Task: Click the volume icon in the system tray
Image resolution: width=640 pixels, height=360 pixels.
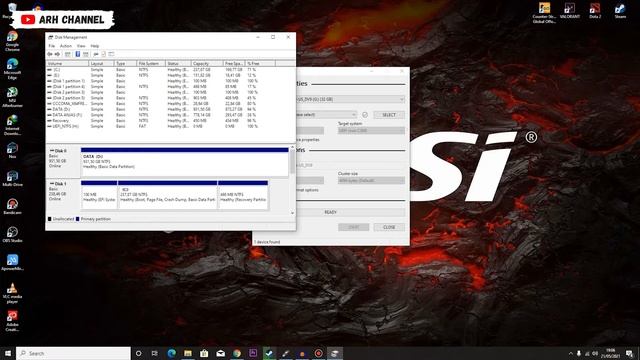Action: 596,353
